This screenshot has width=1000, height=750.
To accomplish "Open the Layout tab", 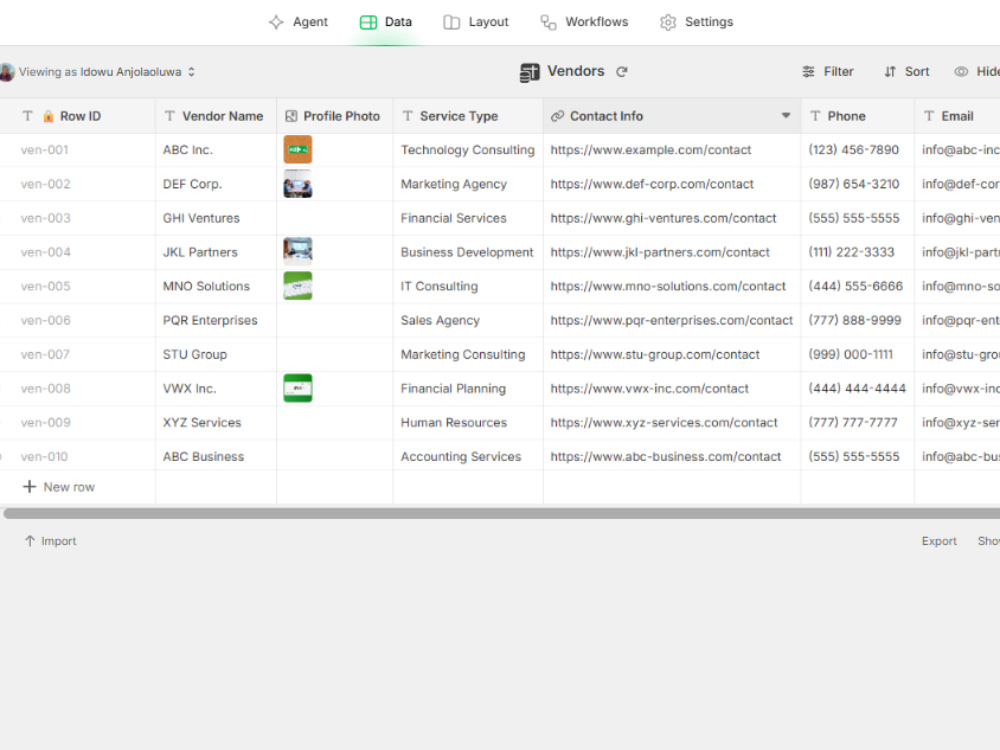I will point(476,22).
